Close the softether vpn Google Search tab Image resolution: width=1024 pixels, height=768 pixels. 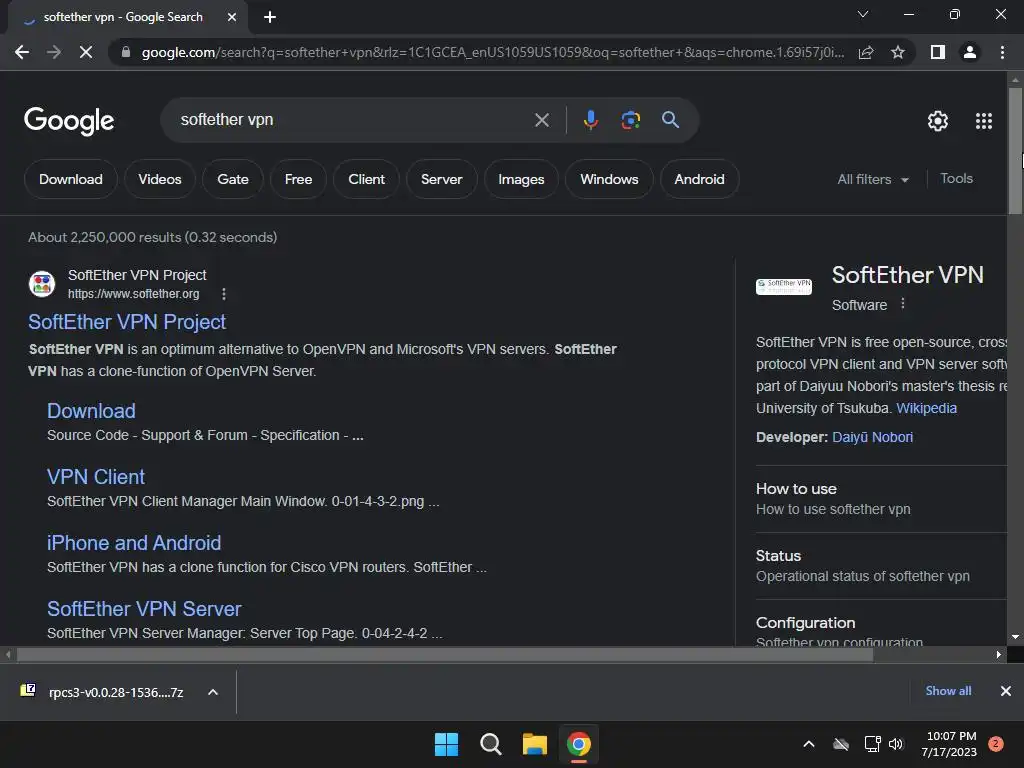tap(232, 17)
